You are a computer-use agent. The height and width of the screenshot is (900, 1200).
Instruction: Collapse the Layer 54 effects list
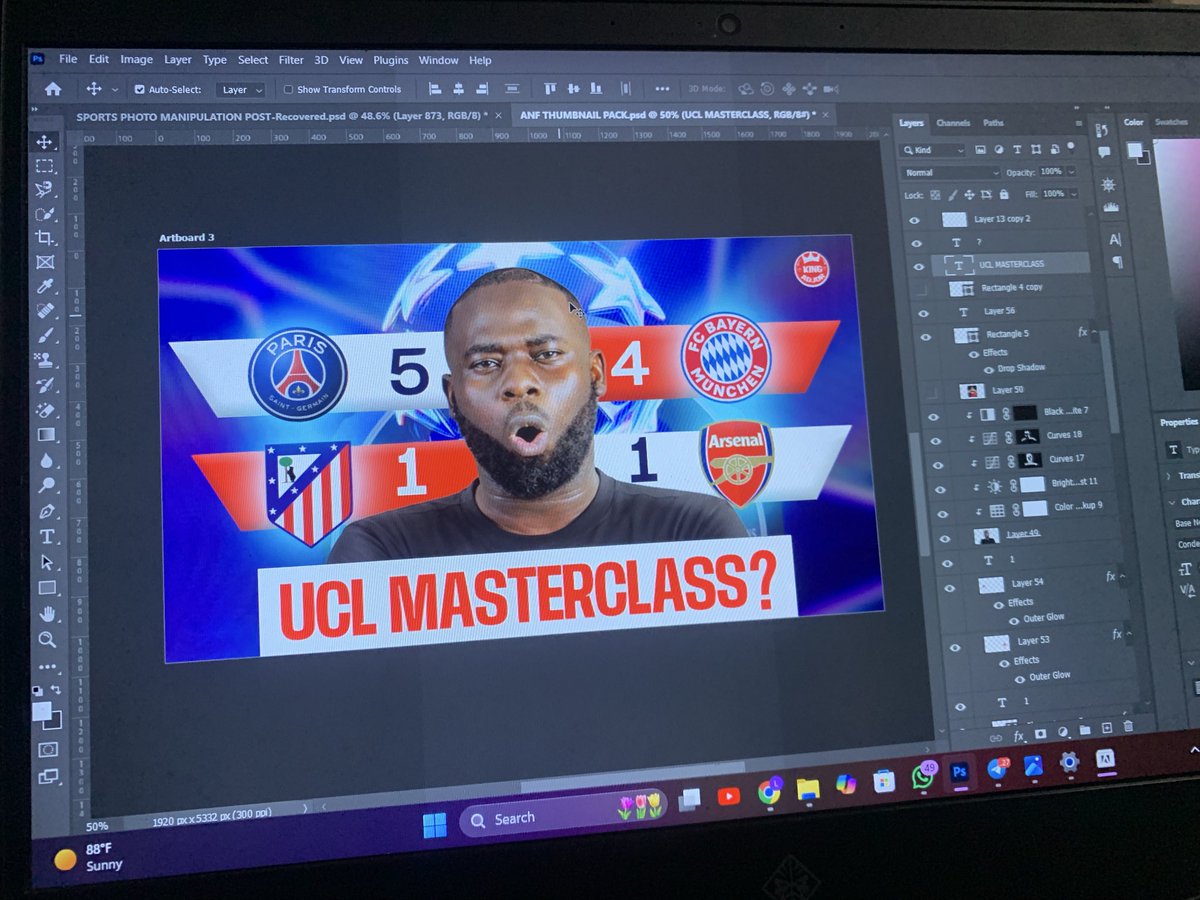[x=1123, y=577]
